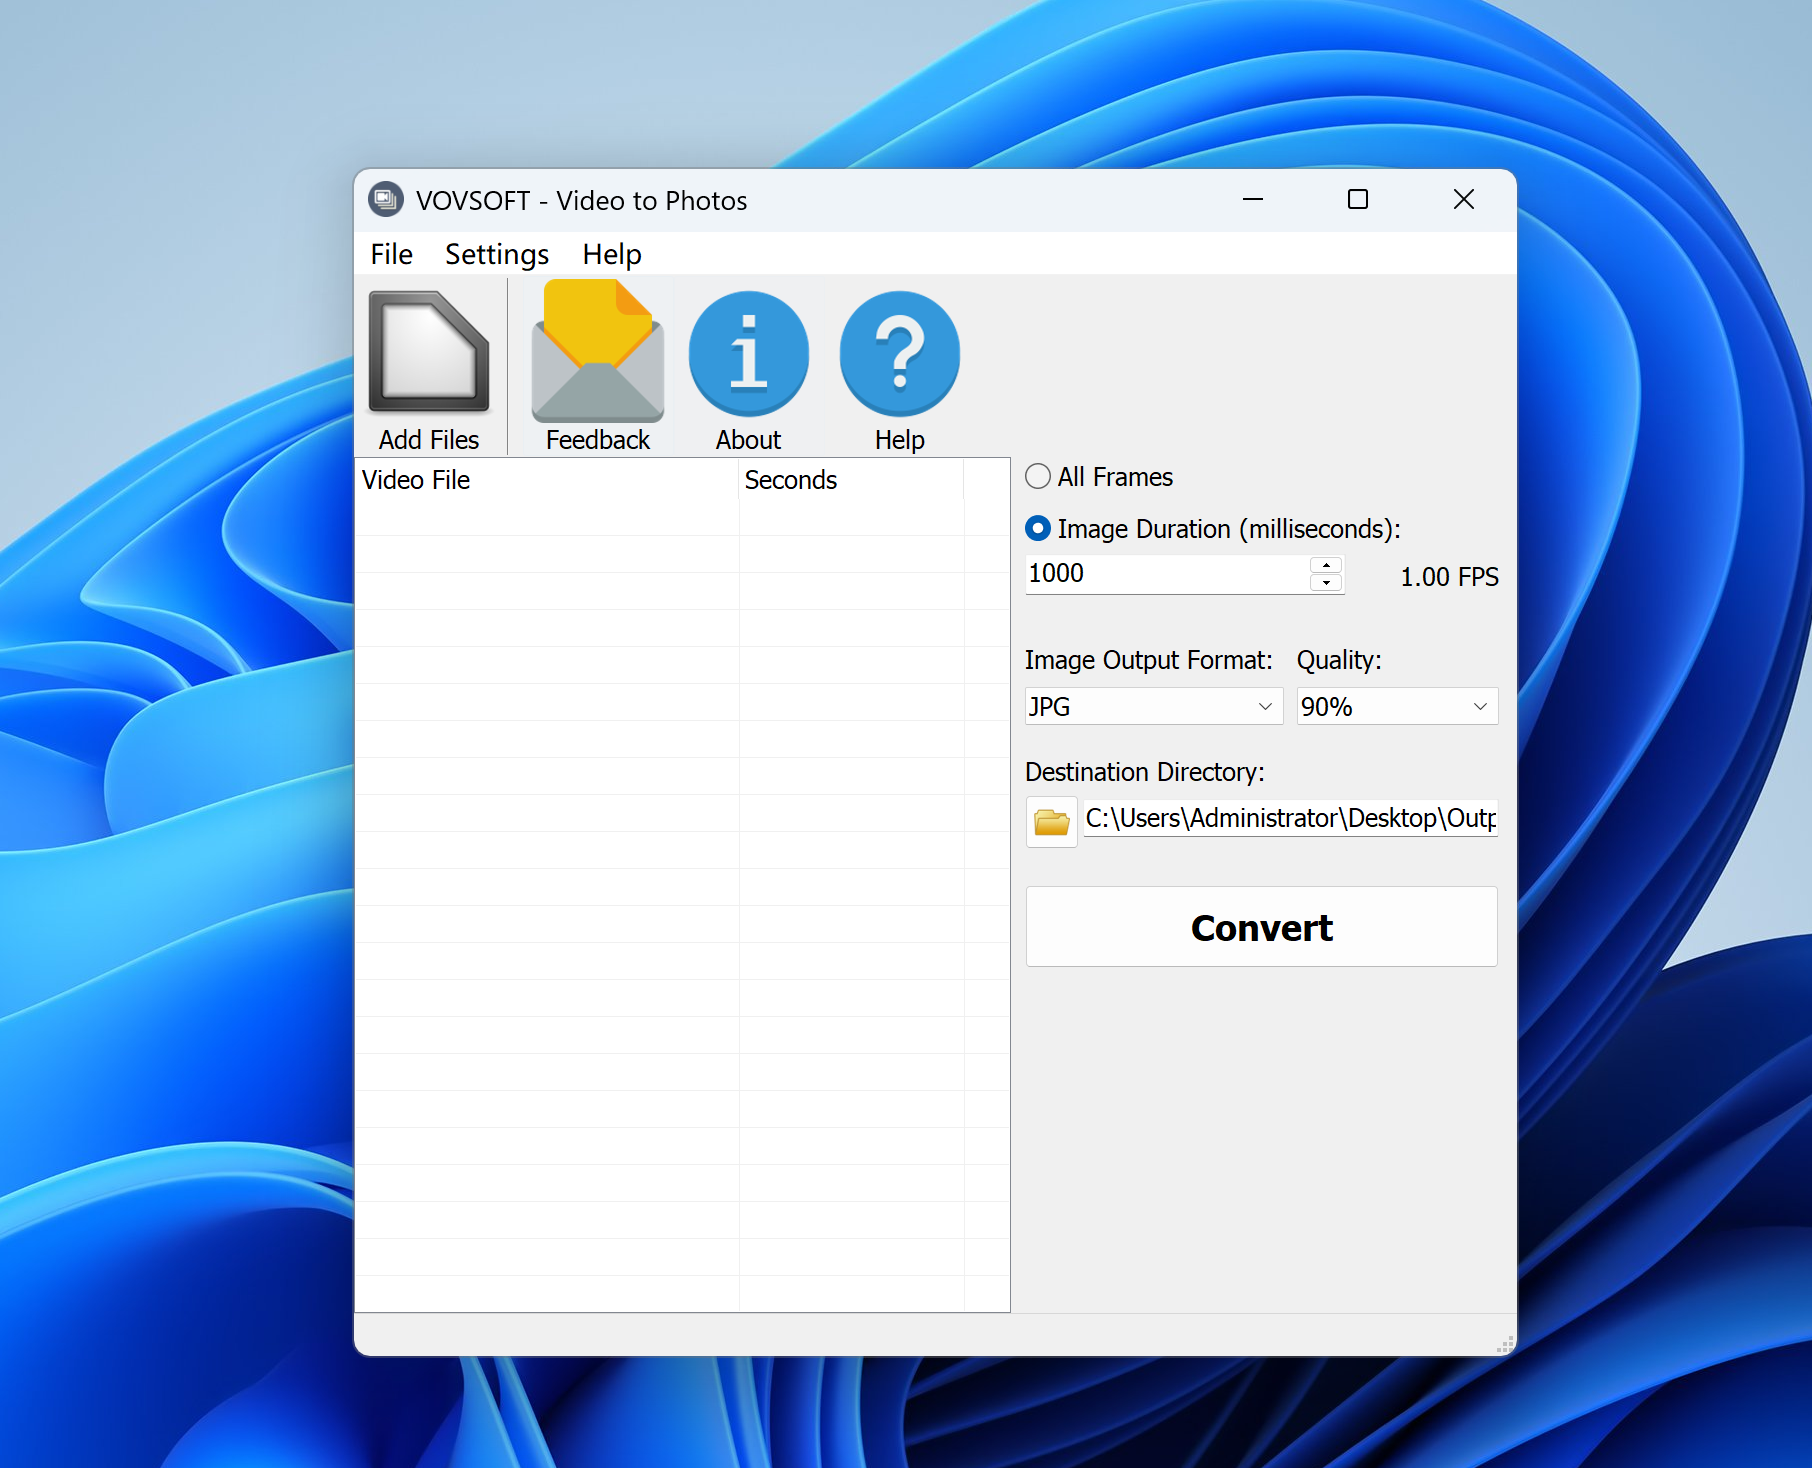This screenshot has width=1812, height=1468.
Task: Open the File menu
Action: coord(391,254)
